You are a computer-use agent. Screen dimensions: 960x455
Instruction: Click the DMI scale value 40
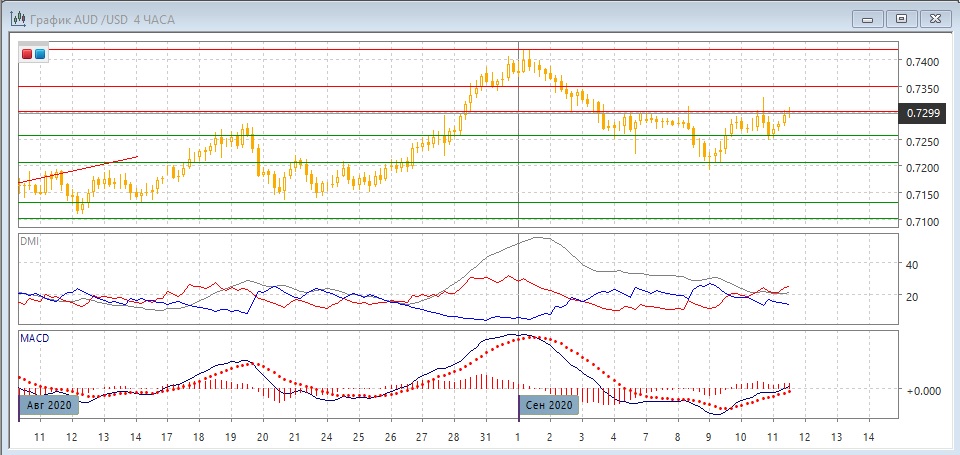tap(912, 265)
